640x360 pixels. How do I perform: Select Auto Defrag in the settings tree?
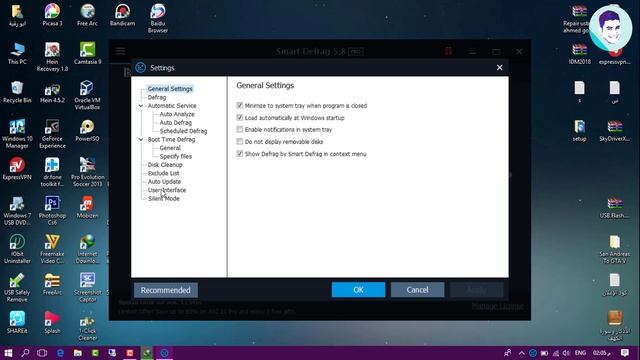pos(176,122)
